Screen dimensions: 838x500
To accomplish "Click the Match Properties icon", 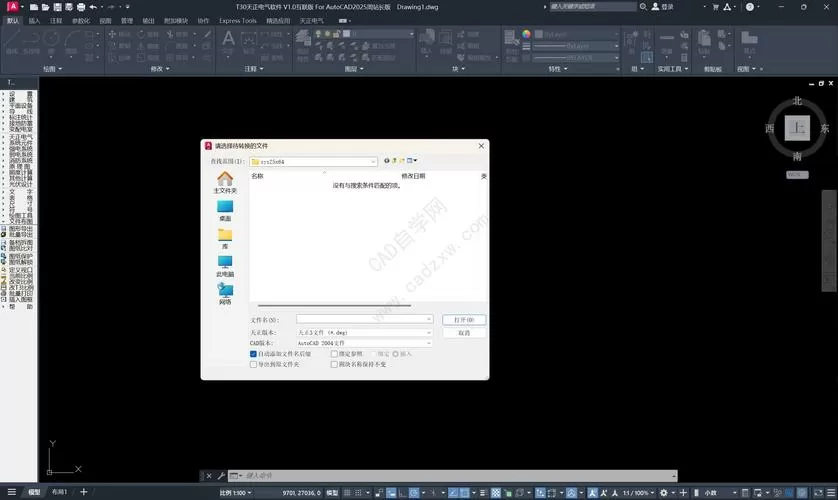I will tap(511, 37).
